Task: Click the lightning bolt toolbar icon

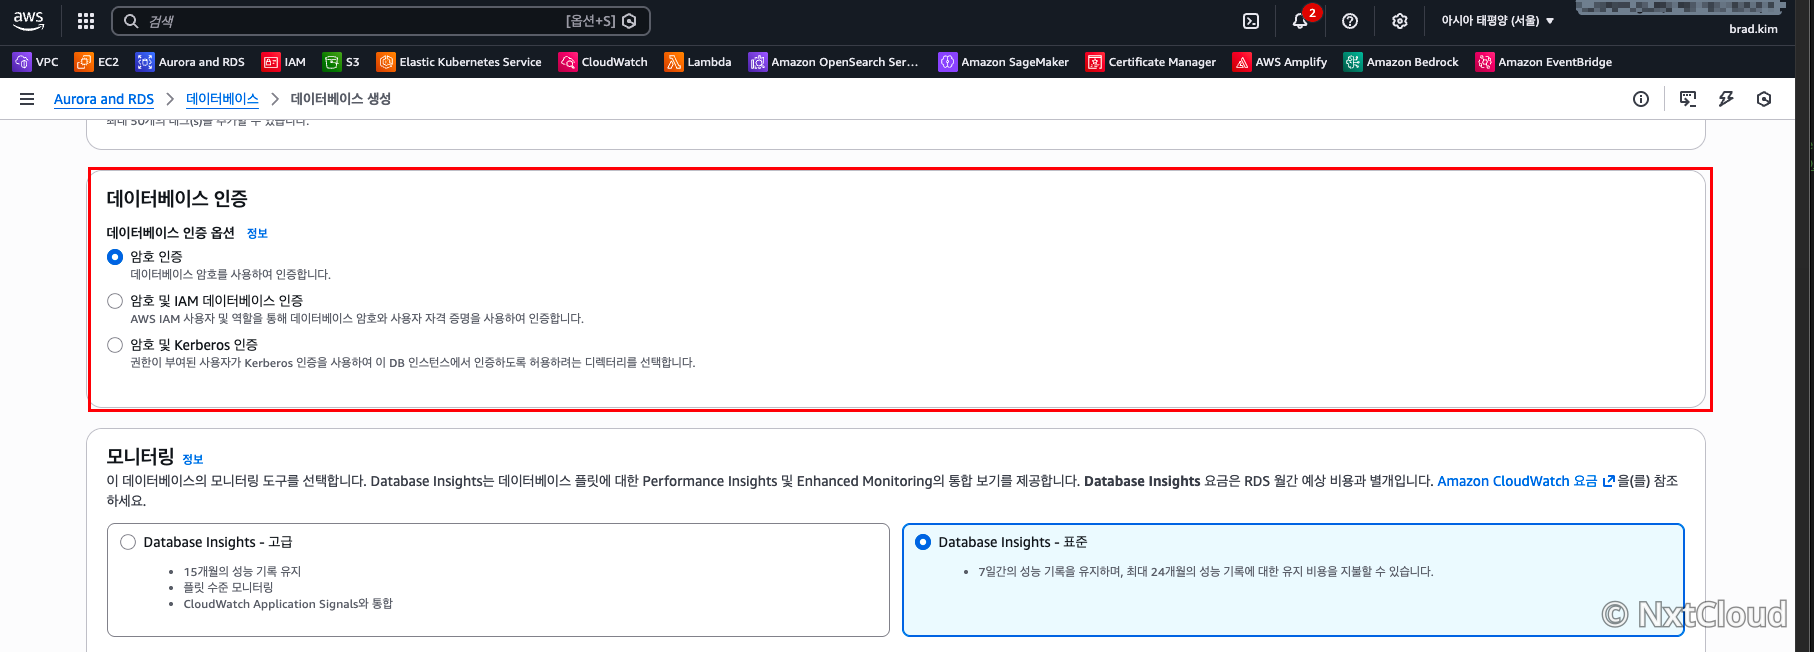Action: coord(1726,99)
